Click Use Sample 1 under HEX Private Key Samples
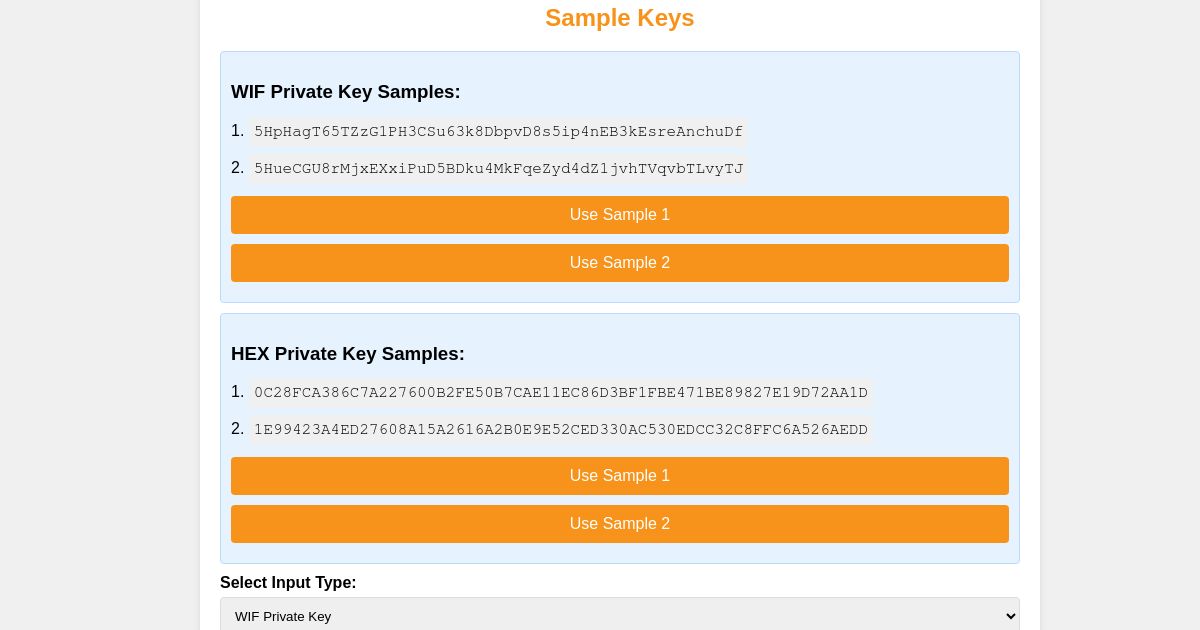1200x630 pixels. tap(619, 476)
